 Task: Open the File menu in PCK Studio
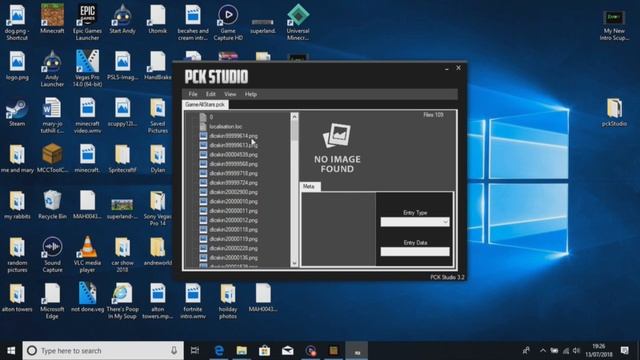click(193, 94)
